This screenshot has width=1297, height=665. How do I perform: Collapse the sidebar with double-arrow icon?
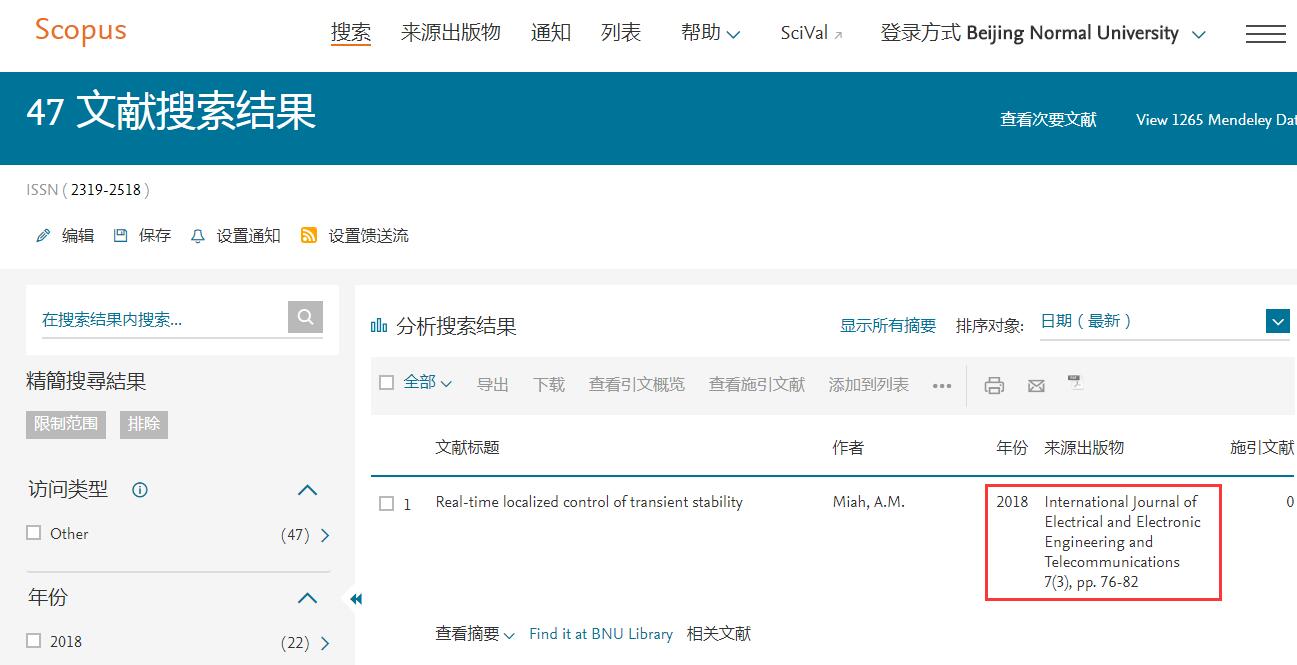(355, 599)
